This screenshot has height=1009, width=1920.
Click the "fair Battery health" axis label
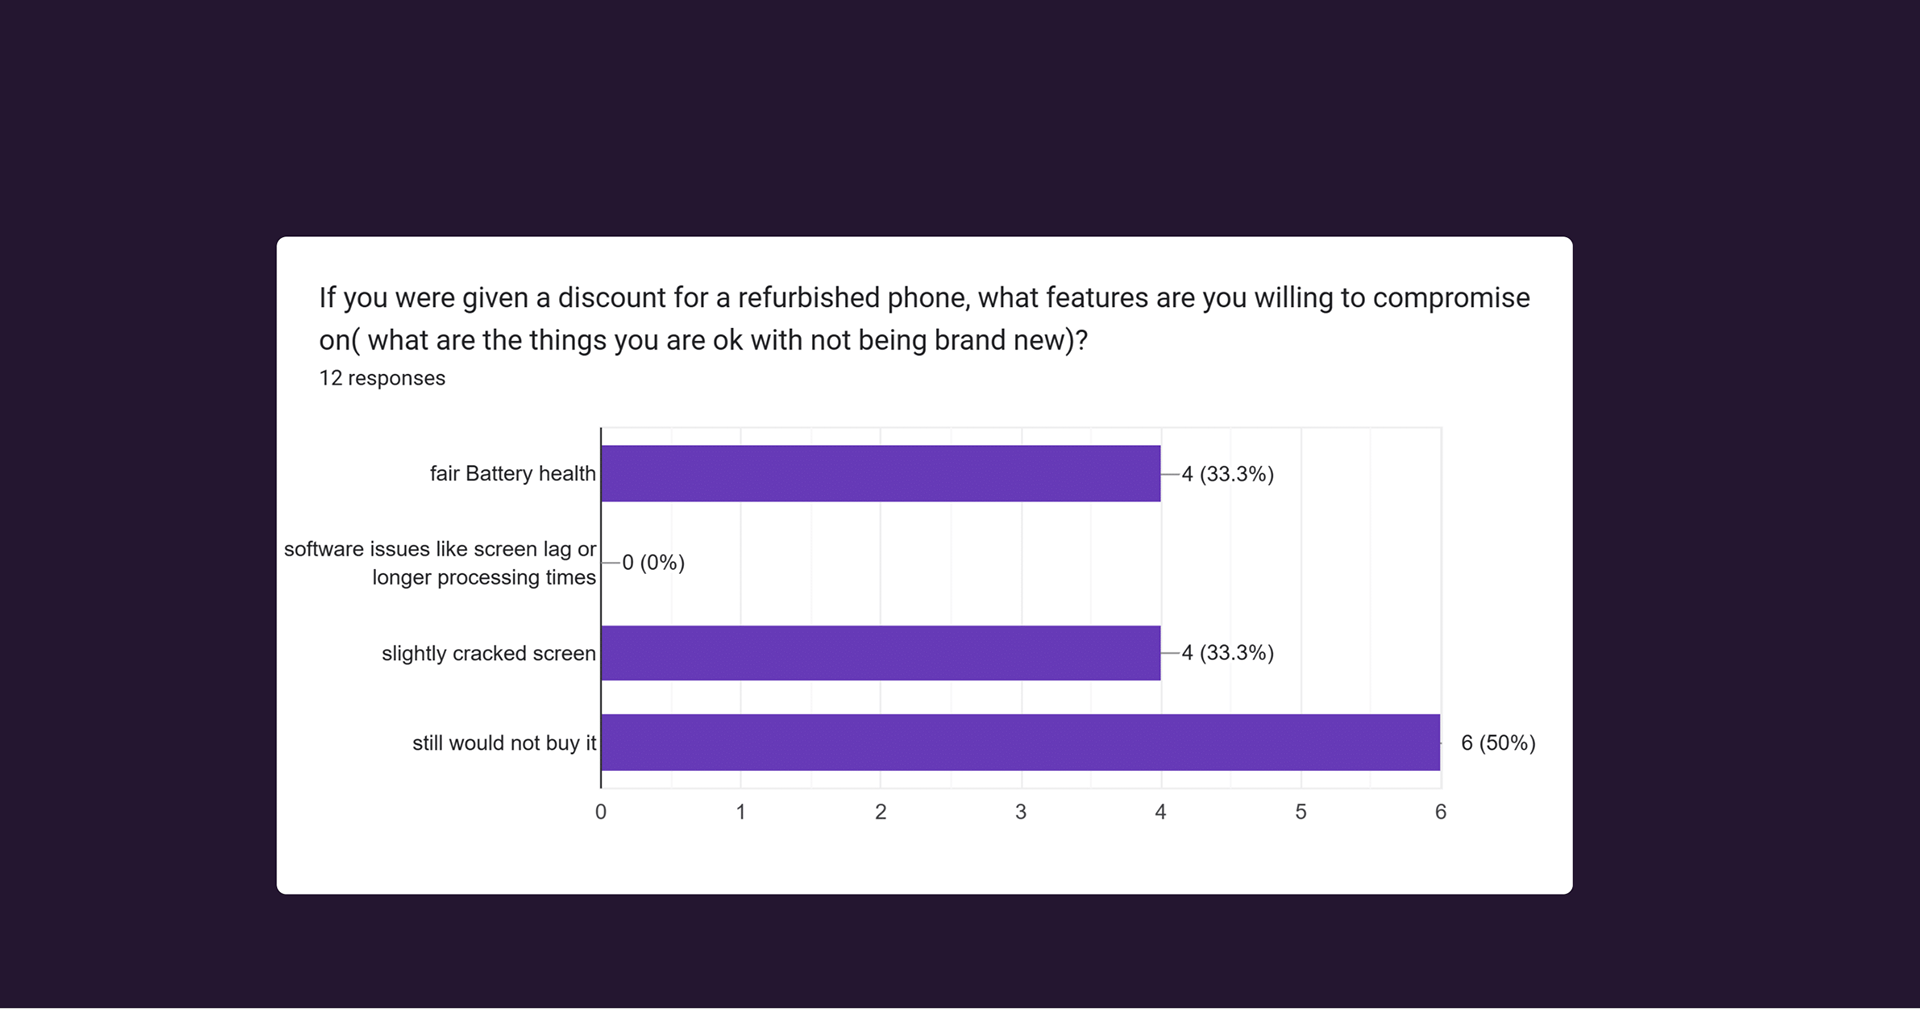click(512, 474)
